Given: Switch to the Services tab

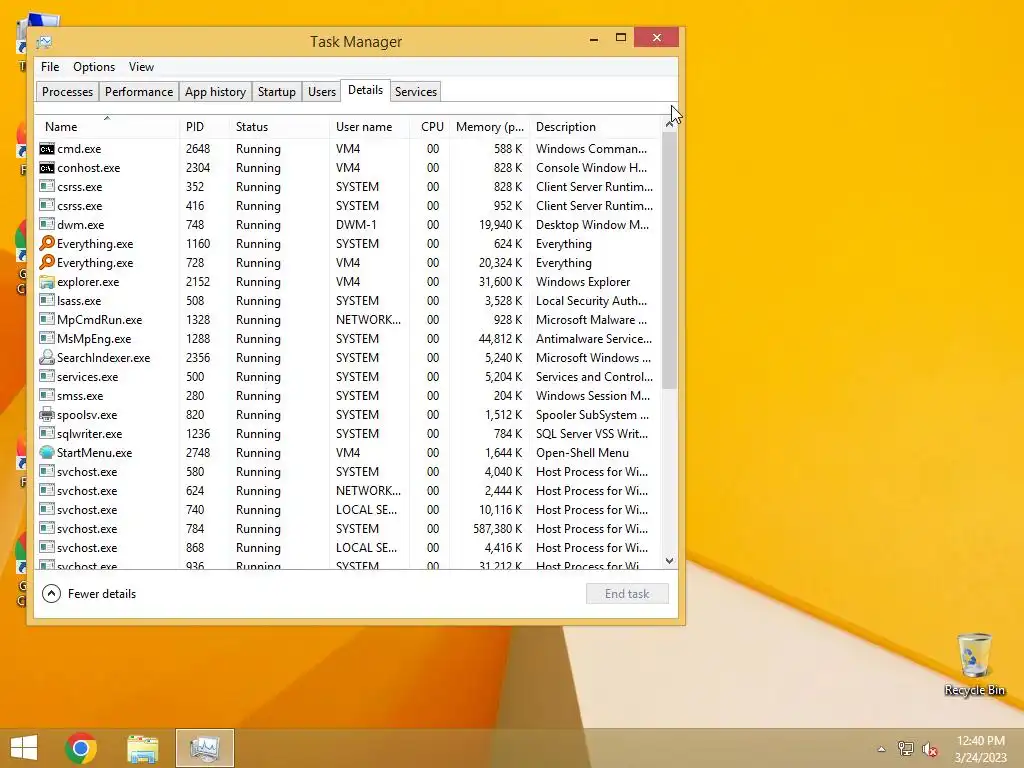Looking at the screenshot, I should [415, 91].
